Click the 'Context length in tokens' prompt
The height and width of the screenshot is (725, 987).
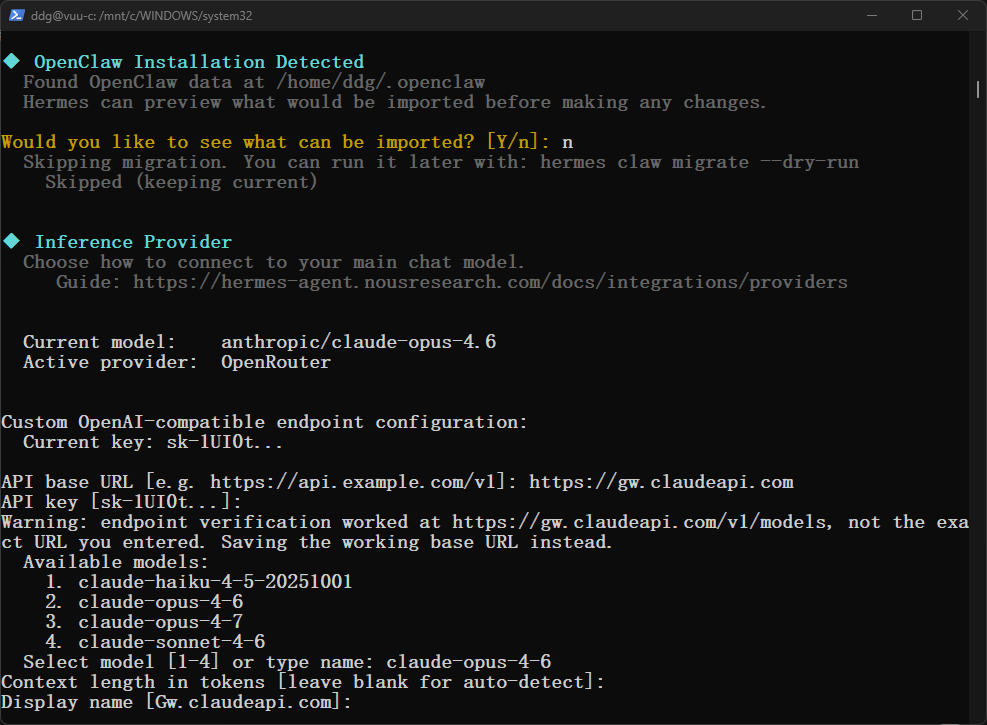(x=303, y=682)
